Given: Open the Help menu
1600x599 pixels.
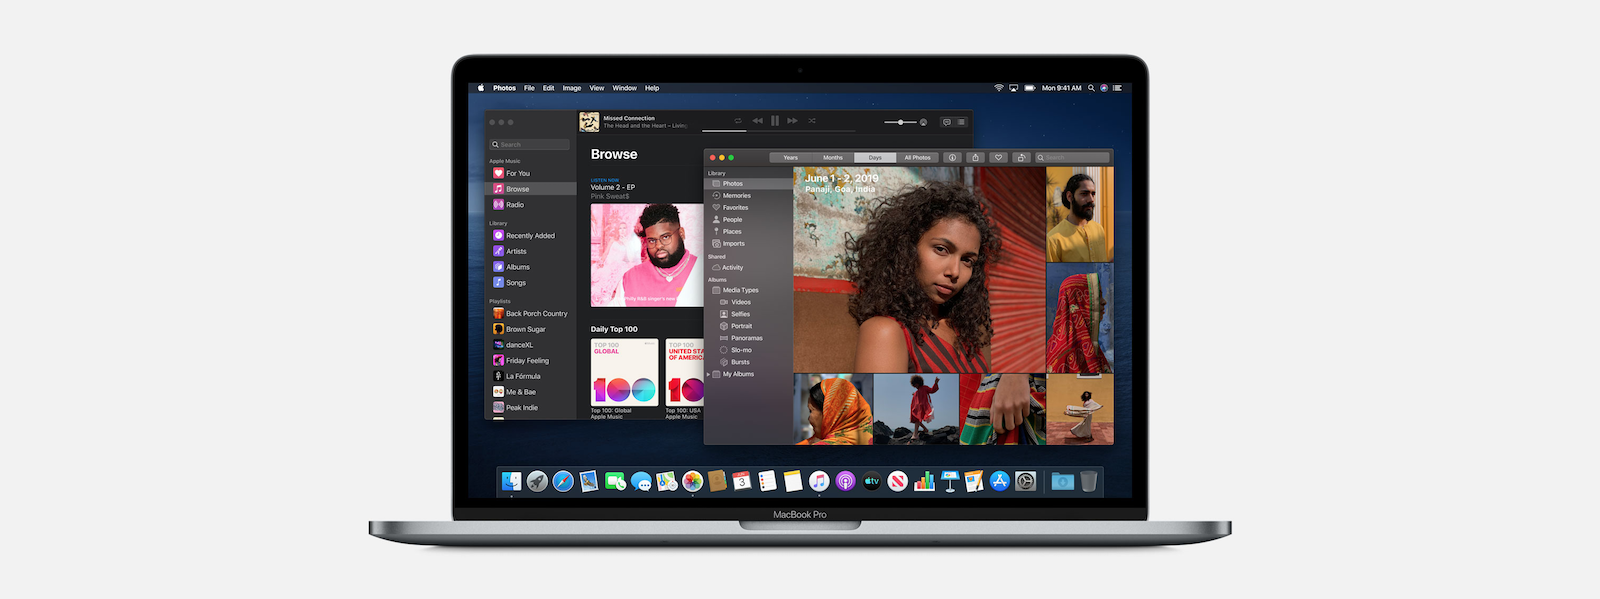Looking at the screenshot, I should [652, 88].
